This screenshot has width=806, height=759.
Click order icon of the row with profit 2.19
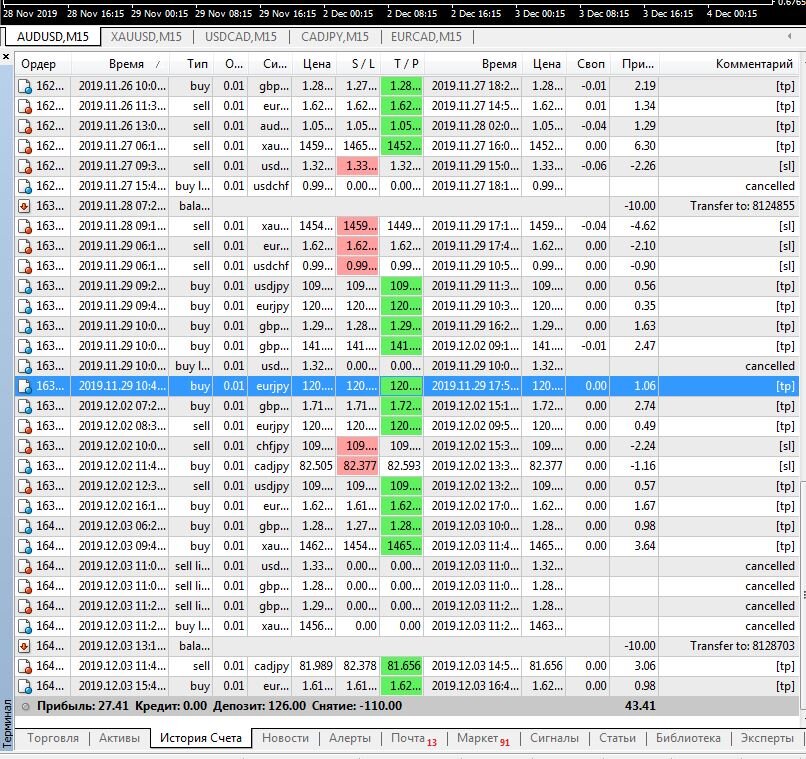pos(25,86)
